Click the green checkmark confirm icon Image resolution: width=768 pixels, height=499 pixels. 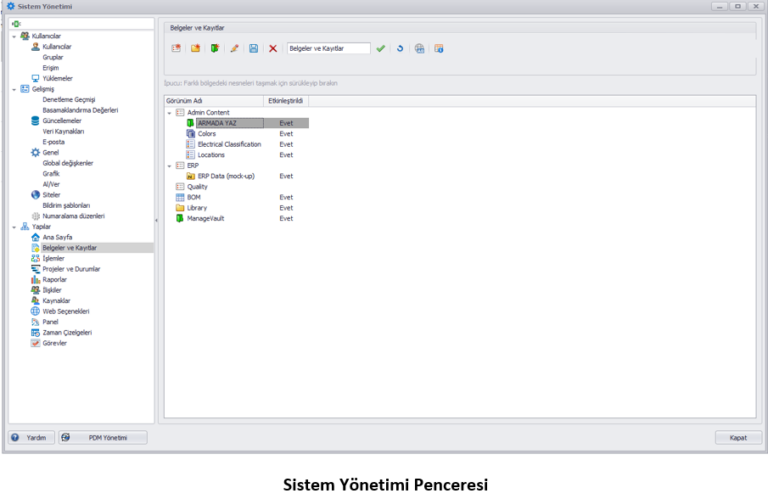click(x=381, y=48)
